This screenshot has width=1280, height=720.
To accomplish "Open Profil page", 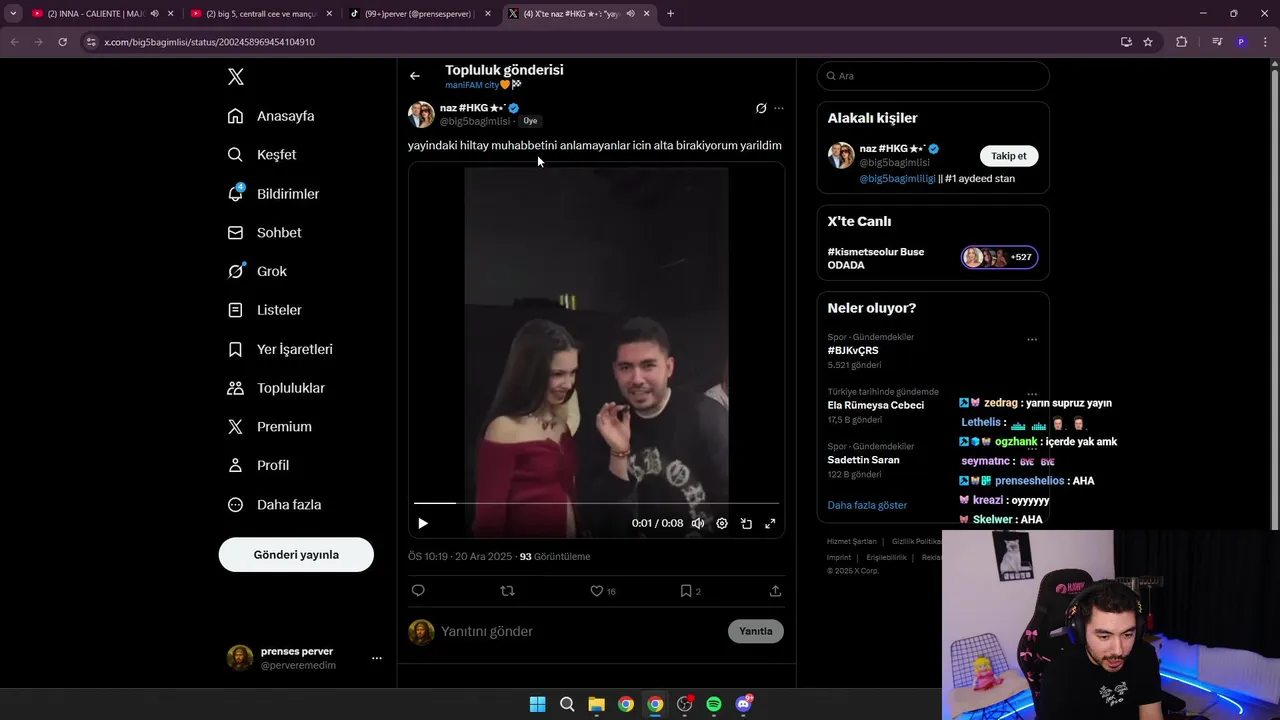I will [x=258, y=466].
